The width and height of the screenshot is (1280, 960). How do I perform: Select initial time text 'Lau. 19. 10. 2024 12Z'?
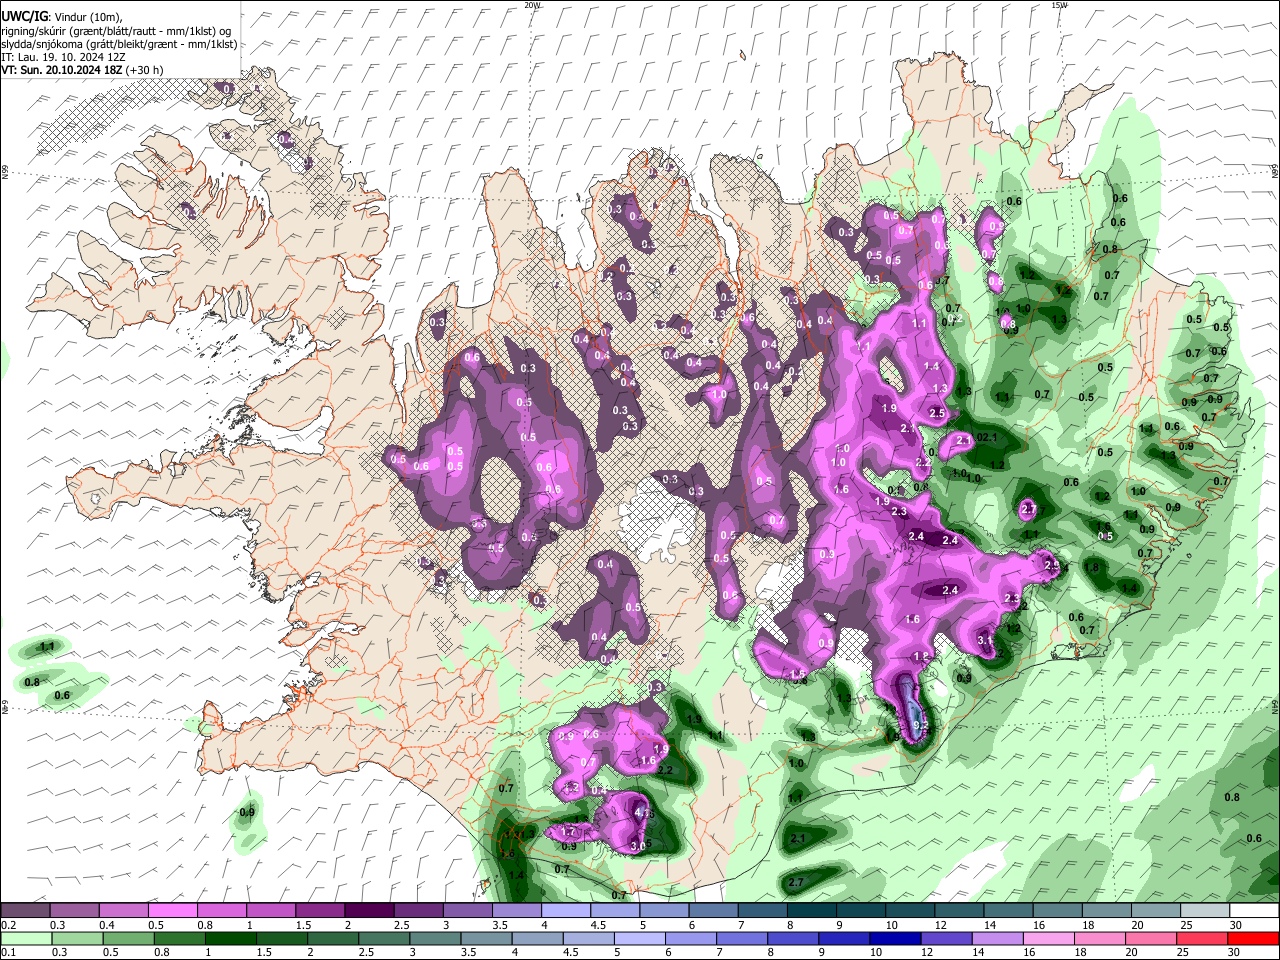[x=72, y=57]
